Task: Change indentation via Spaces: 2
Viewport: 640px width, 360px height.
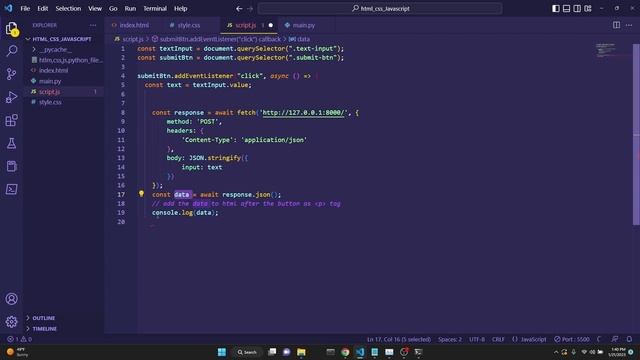Action: pos(450,339)
